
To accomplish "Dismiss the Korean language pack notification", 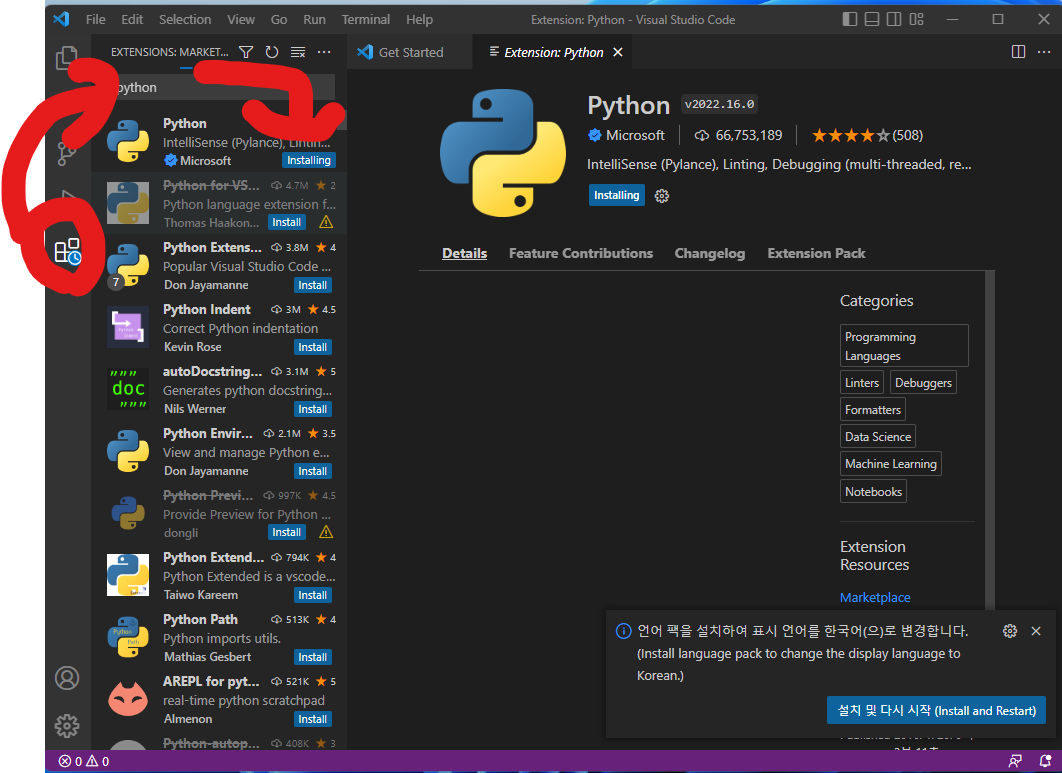I will (x=1036, y=631).
